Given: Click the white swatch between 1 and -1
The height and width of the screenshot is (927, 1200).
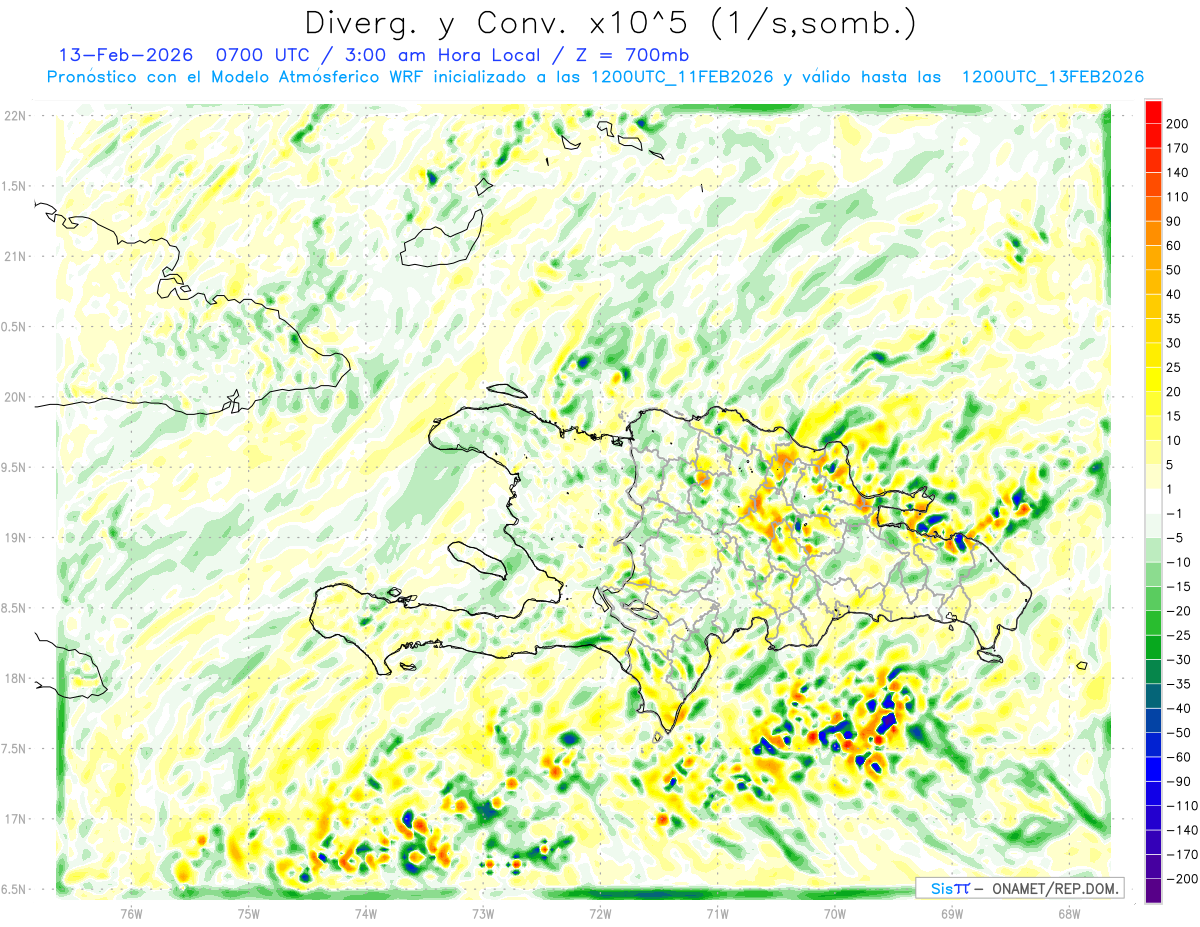Looking at the screenshot, I should (1153, 501).
